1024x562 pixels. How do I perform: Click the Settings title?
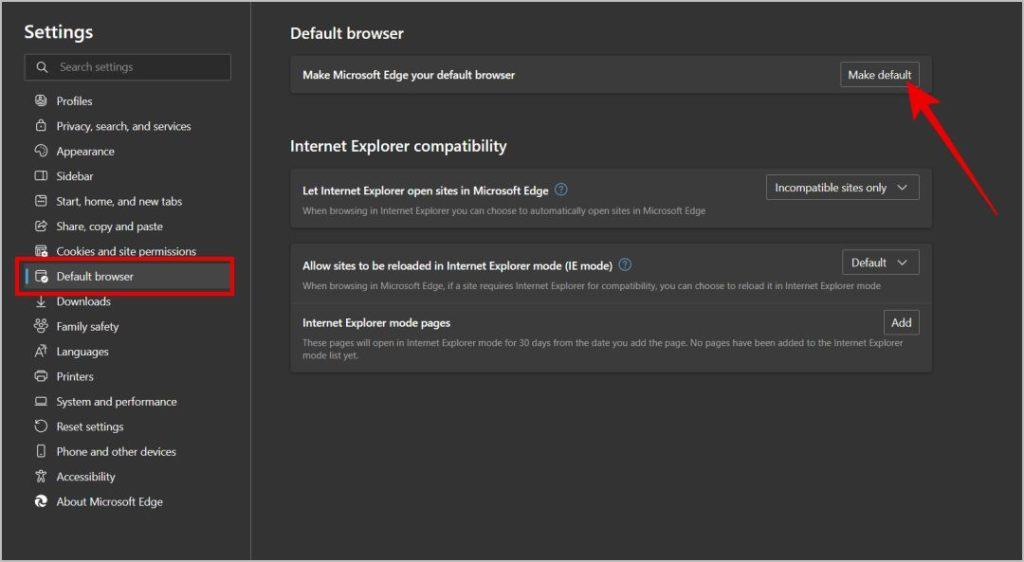coord(59,32)
